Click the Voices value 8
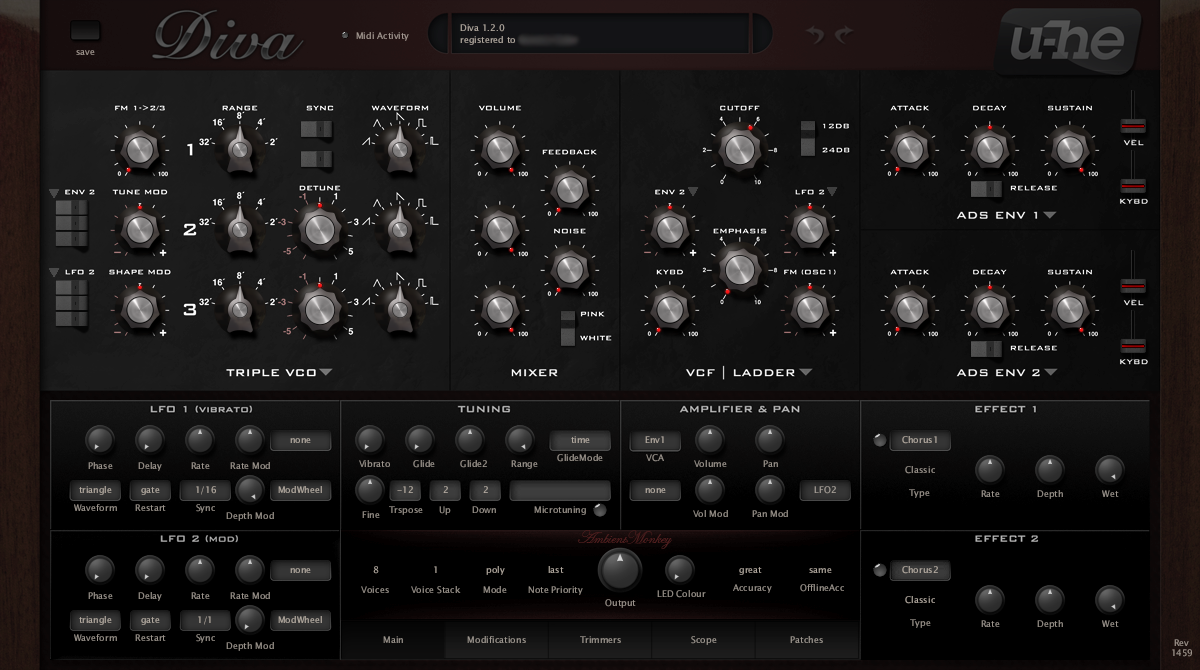This screenshot has height=670, width=1200. (375, 570)
